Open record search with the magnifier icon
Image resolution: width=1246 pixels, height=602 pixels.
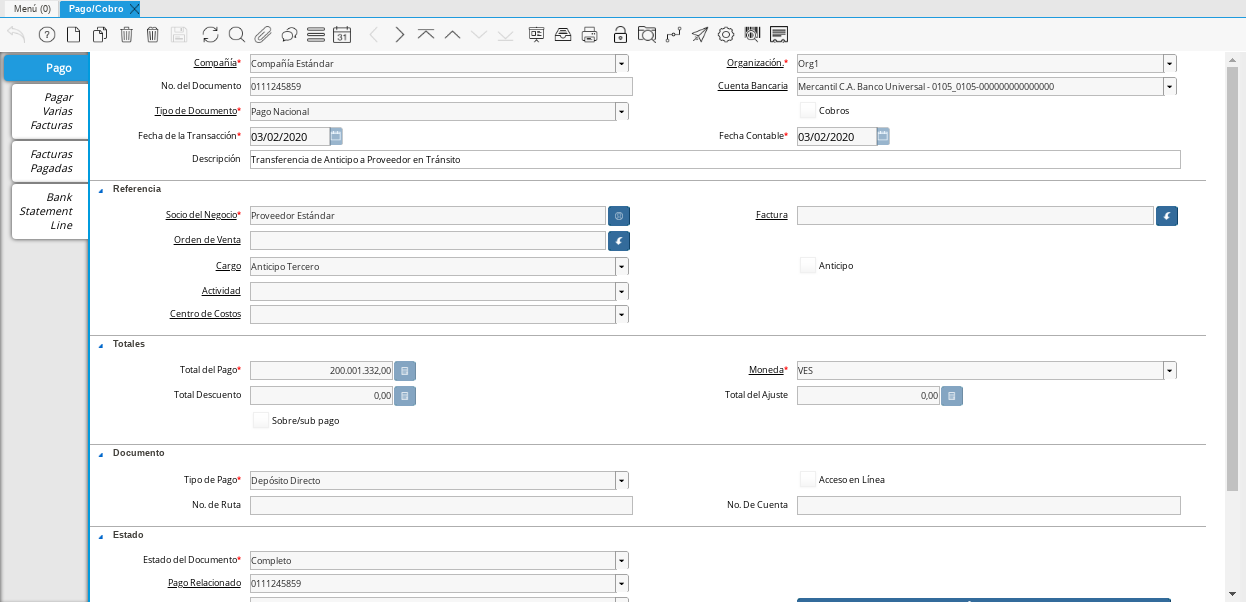pos(236,35)
